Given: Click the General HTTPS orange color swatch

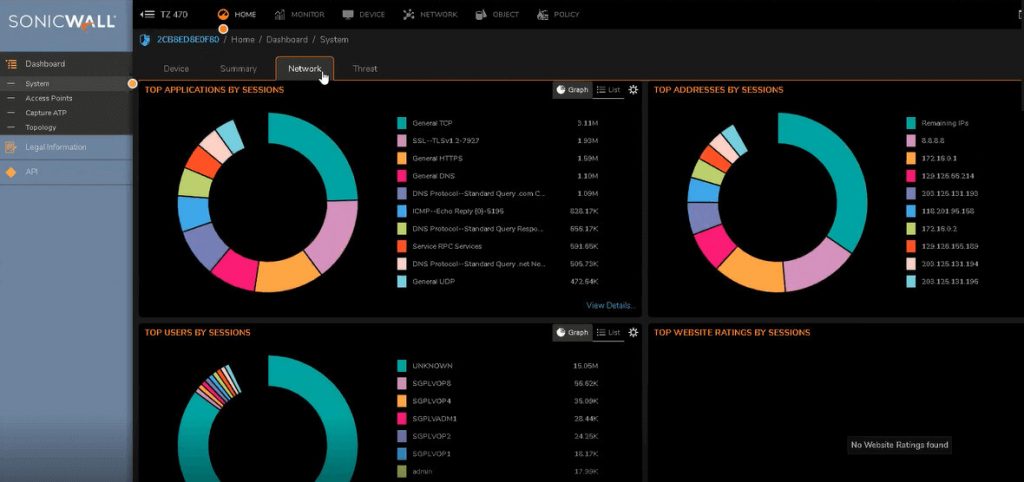Looking at the screenshot, I should click(402, 158).
